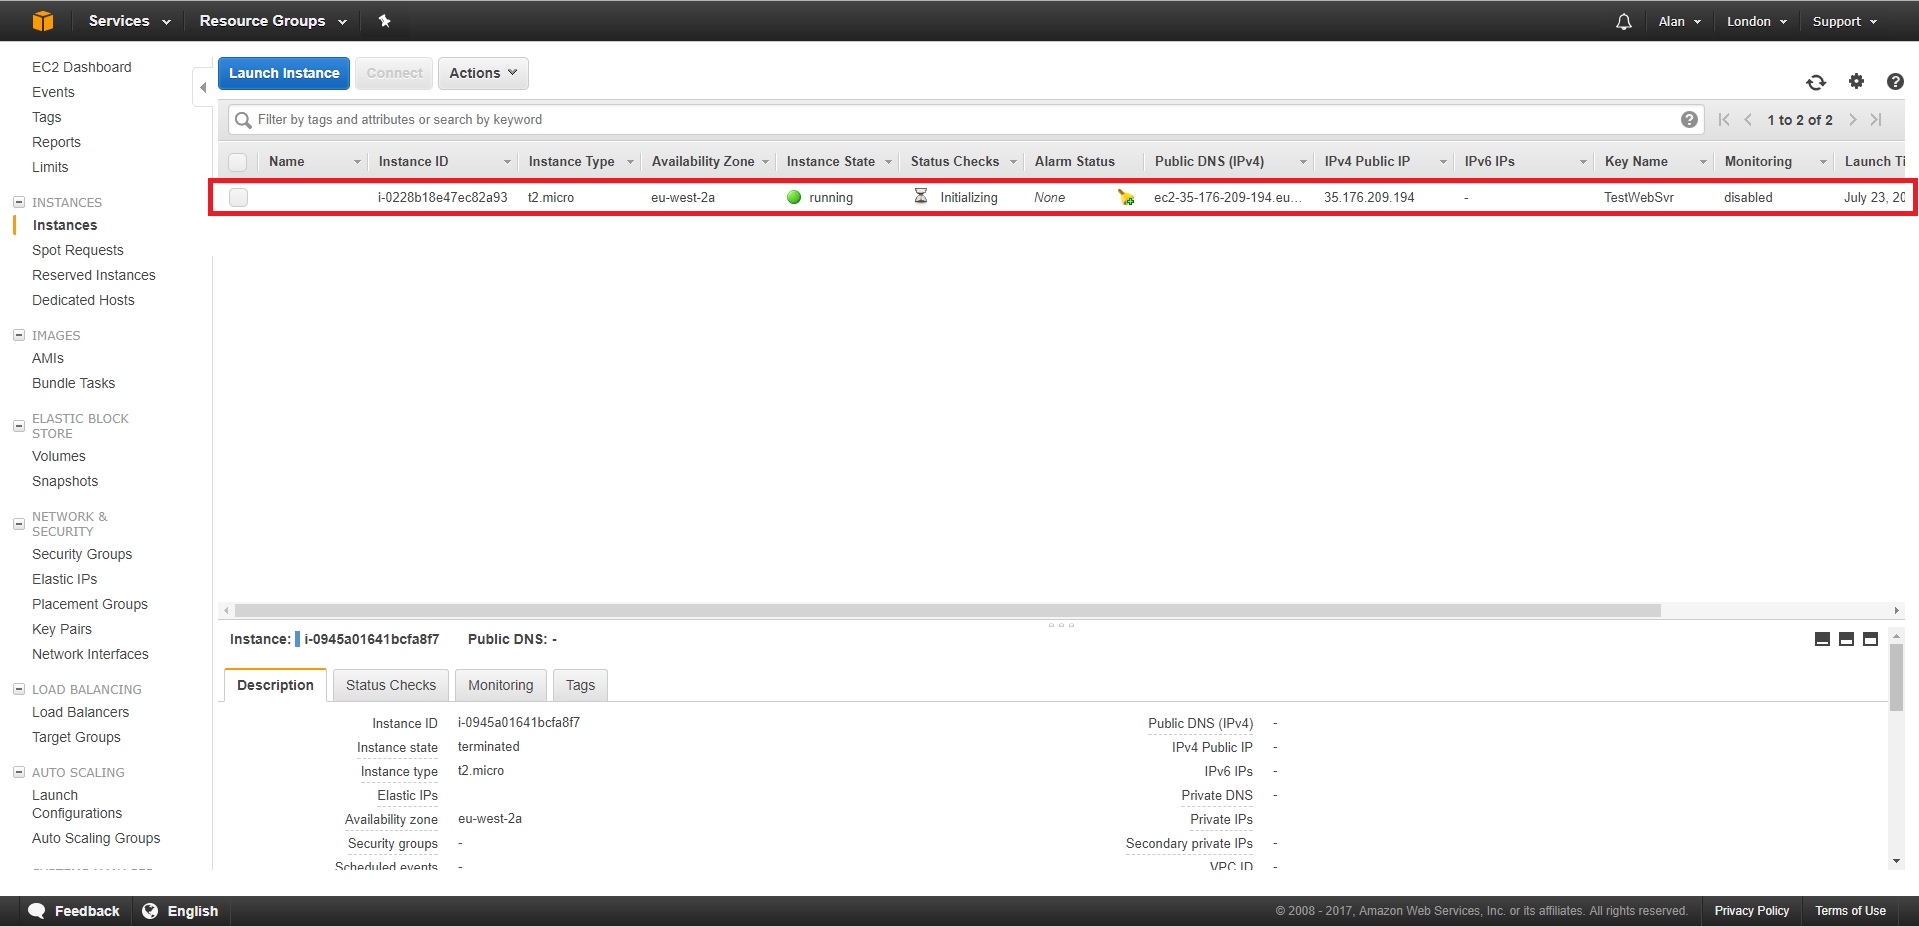Open the notifications bell

[1624, 21]
